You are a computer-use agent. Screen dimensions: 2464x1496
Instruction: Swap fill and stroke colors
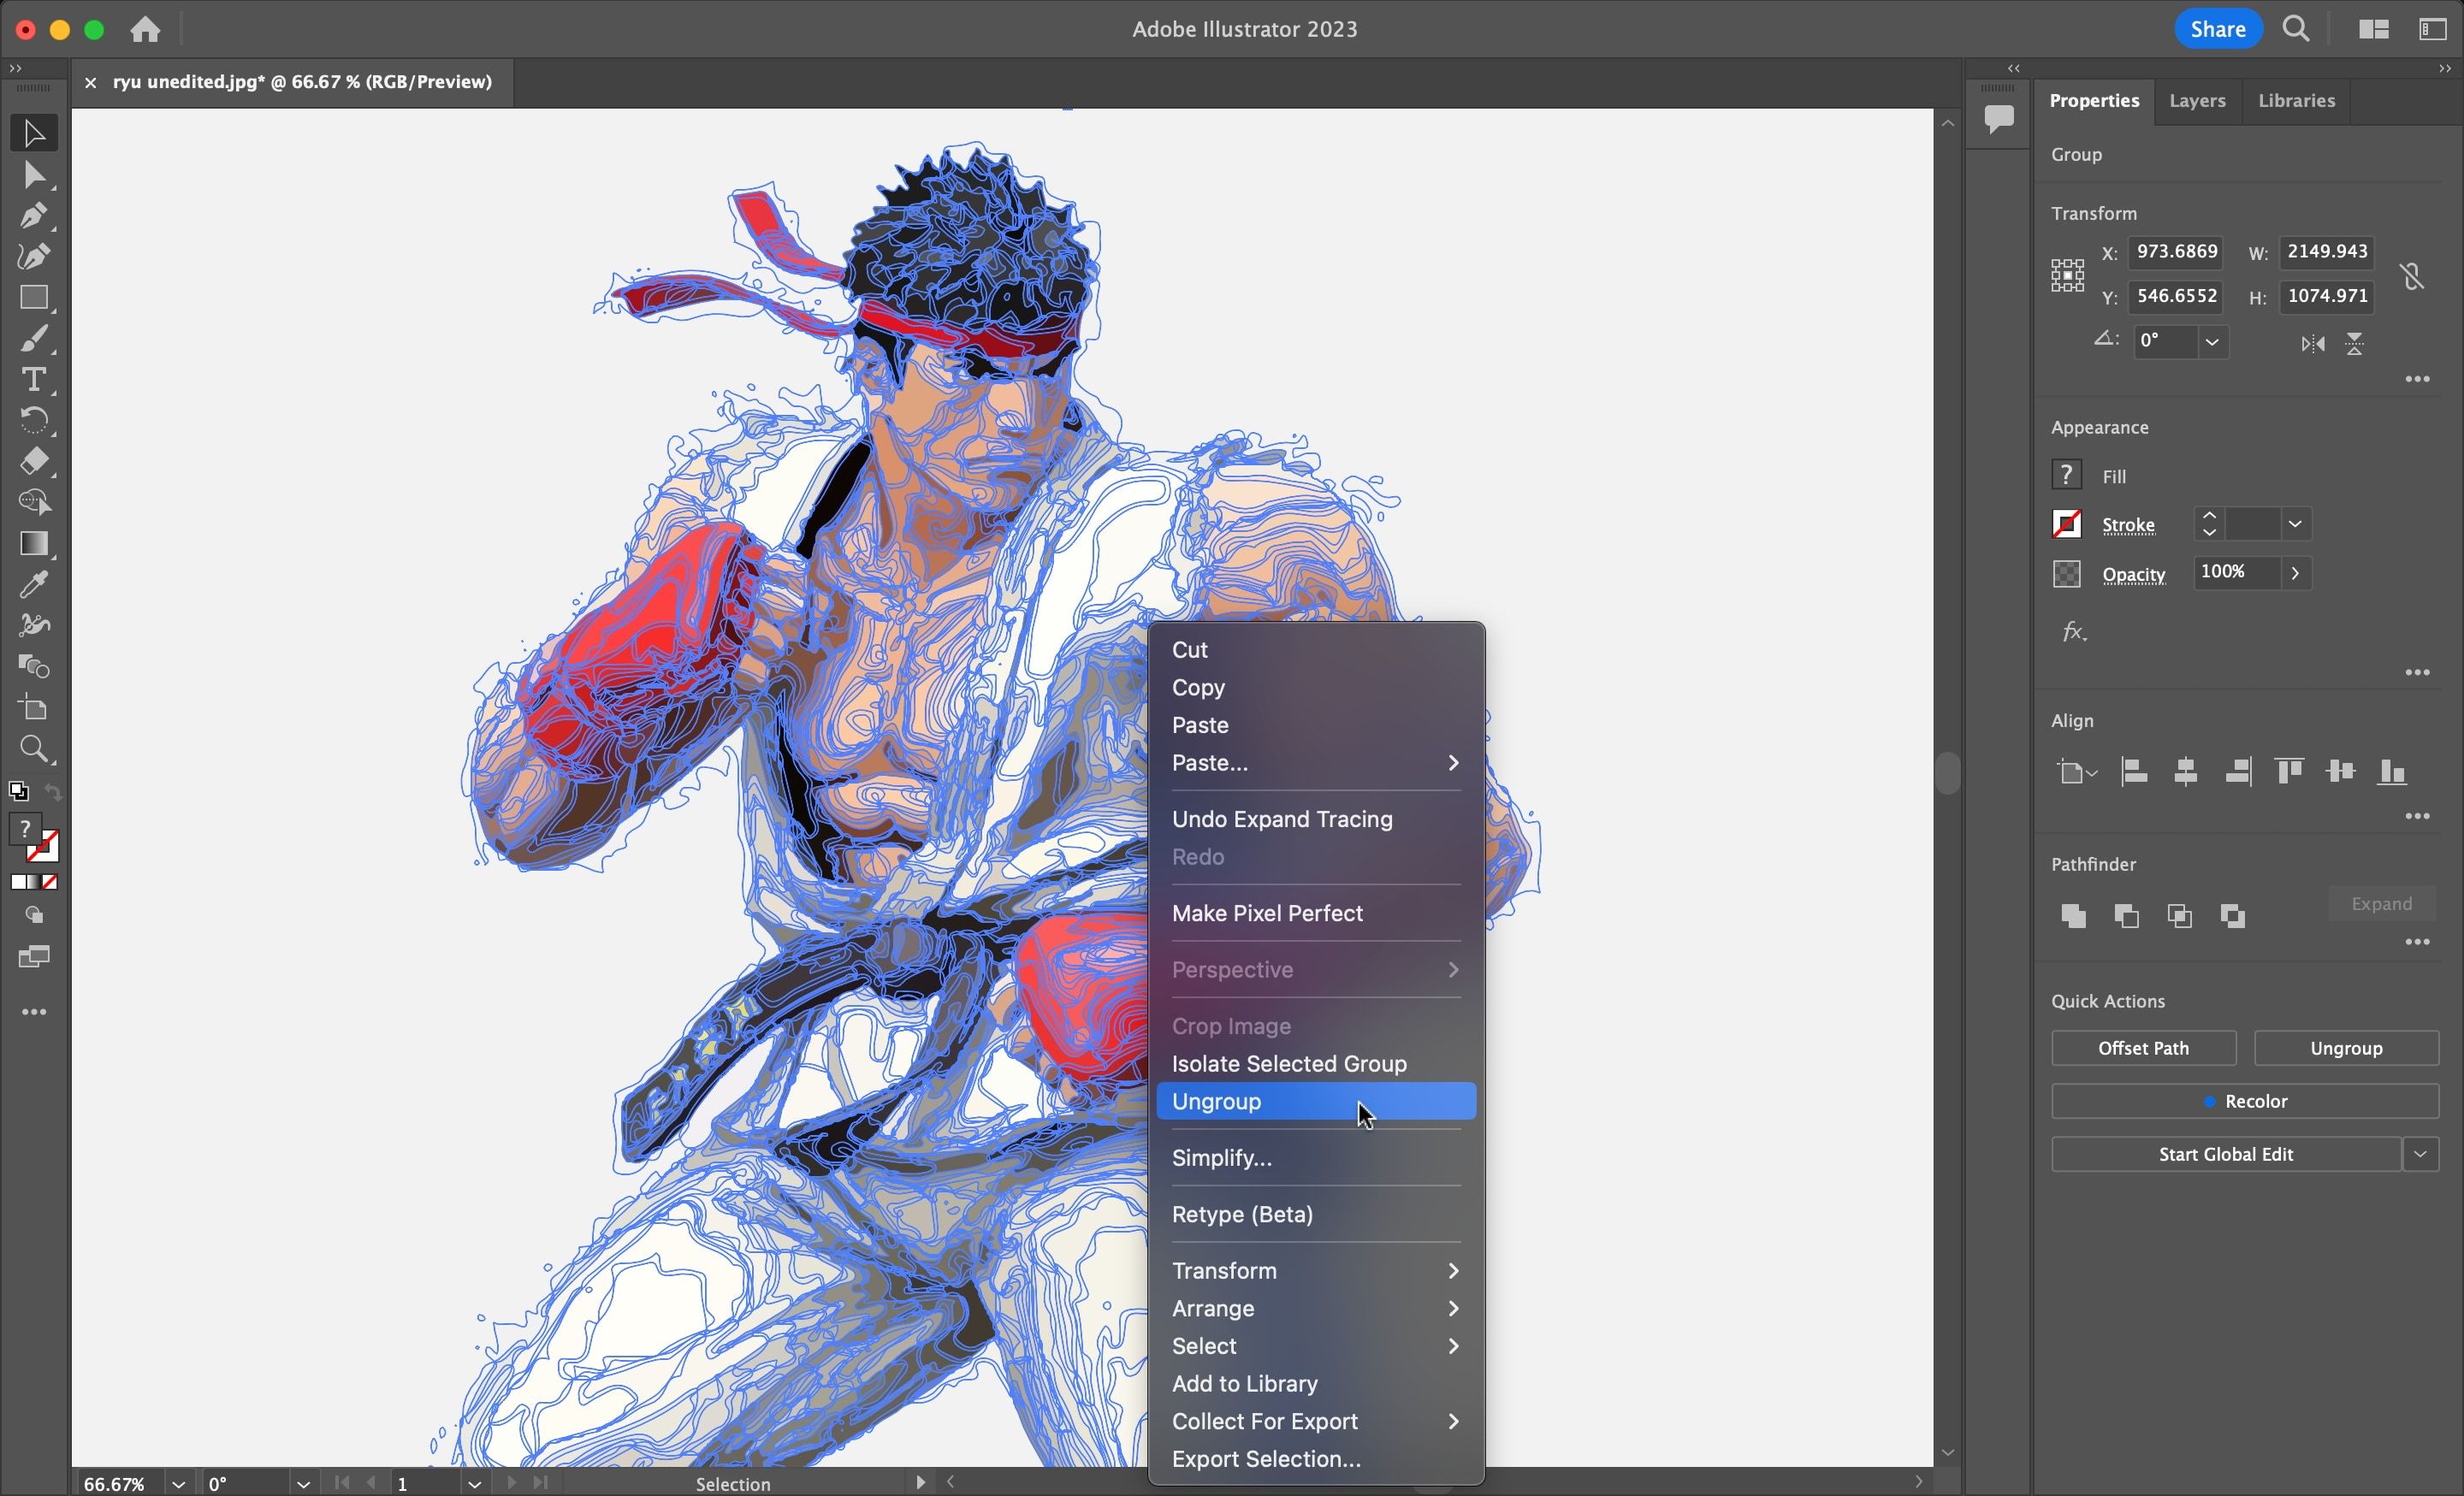[53, 792]
